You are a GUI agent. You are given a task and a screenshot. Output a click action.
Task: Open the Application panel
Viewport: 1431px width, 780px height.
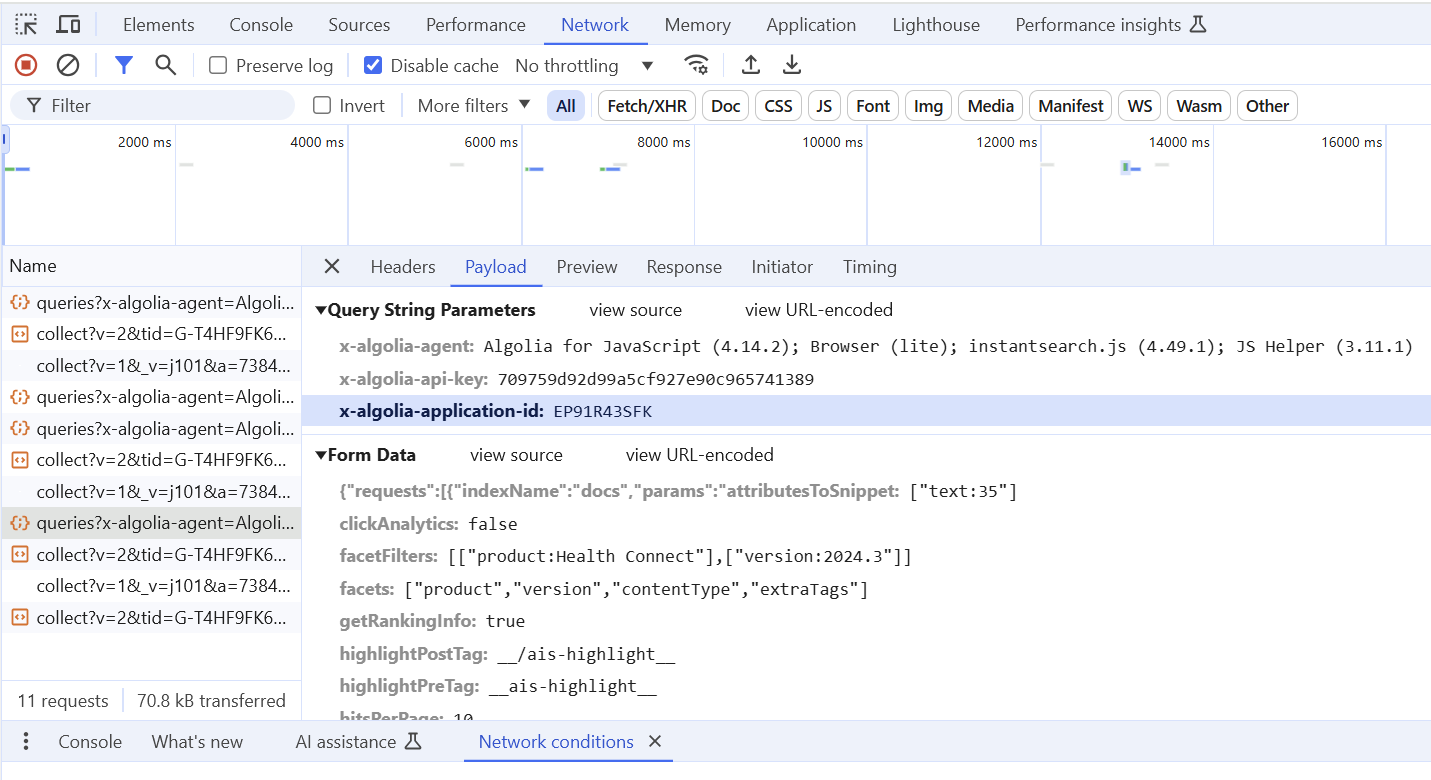coord(811,25)
